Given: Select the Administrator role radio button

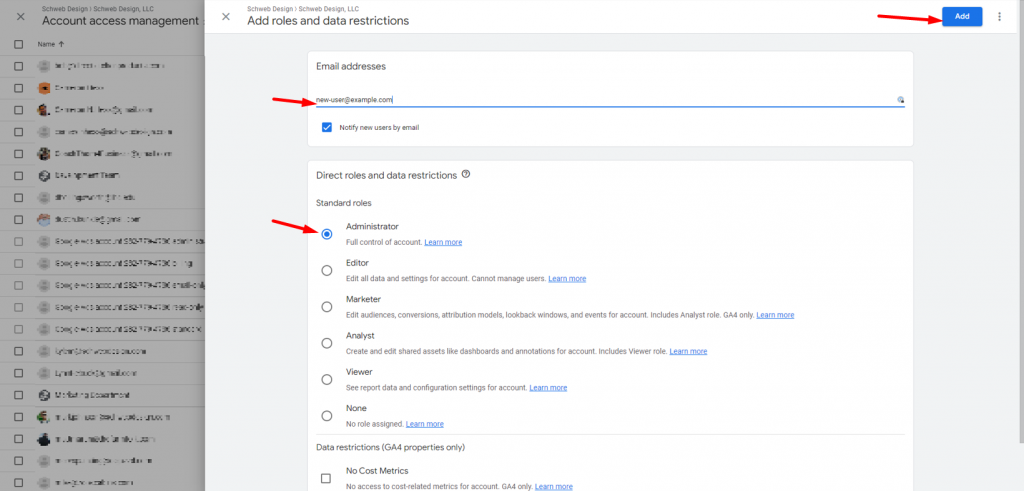Looking at the screenshot, I should [327, 234].
